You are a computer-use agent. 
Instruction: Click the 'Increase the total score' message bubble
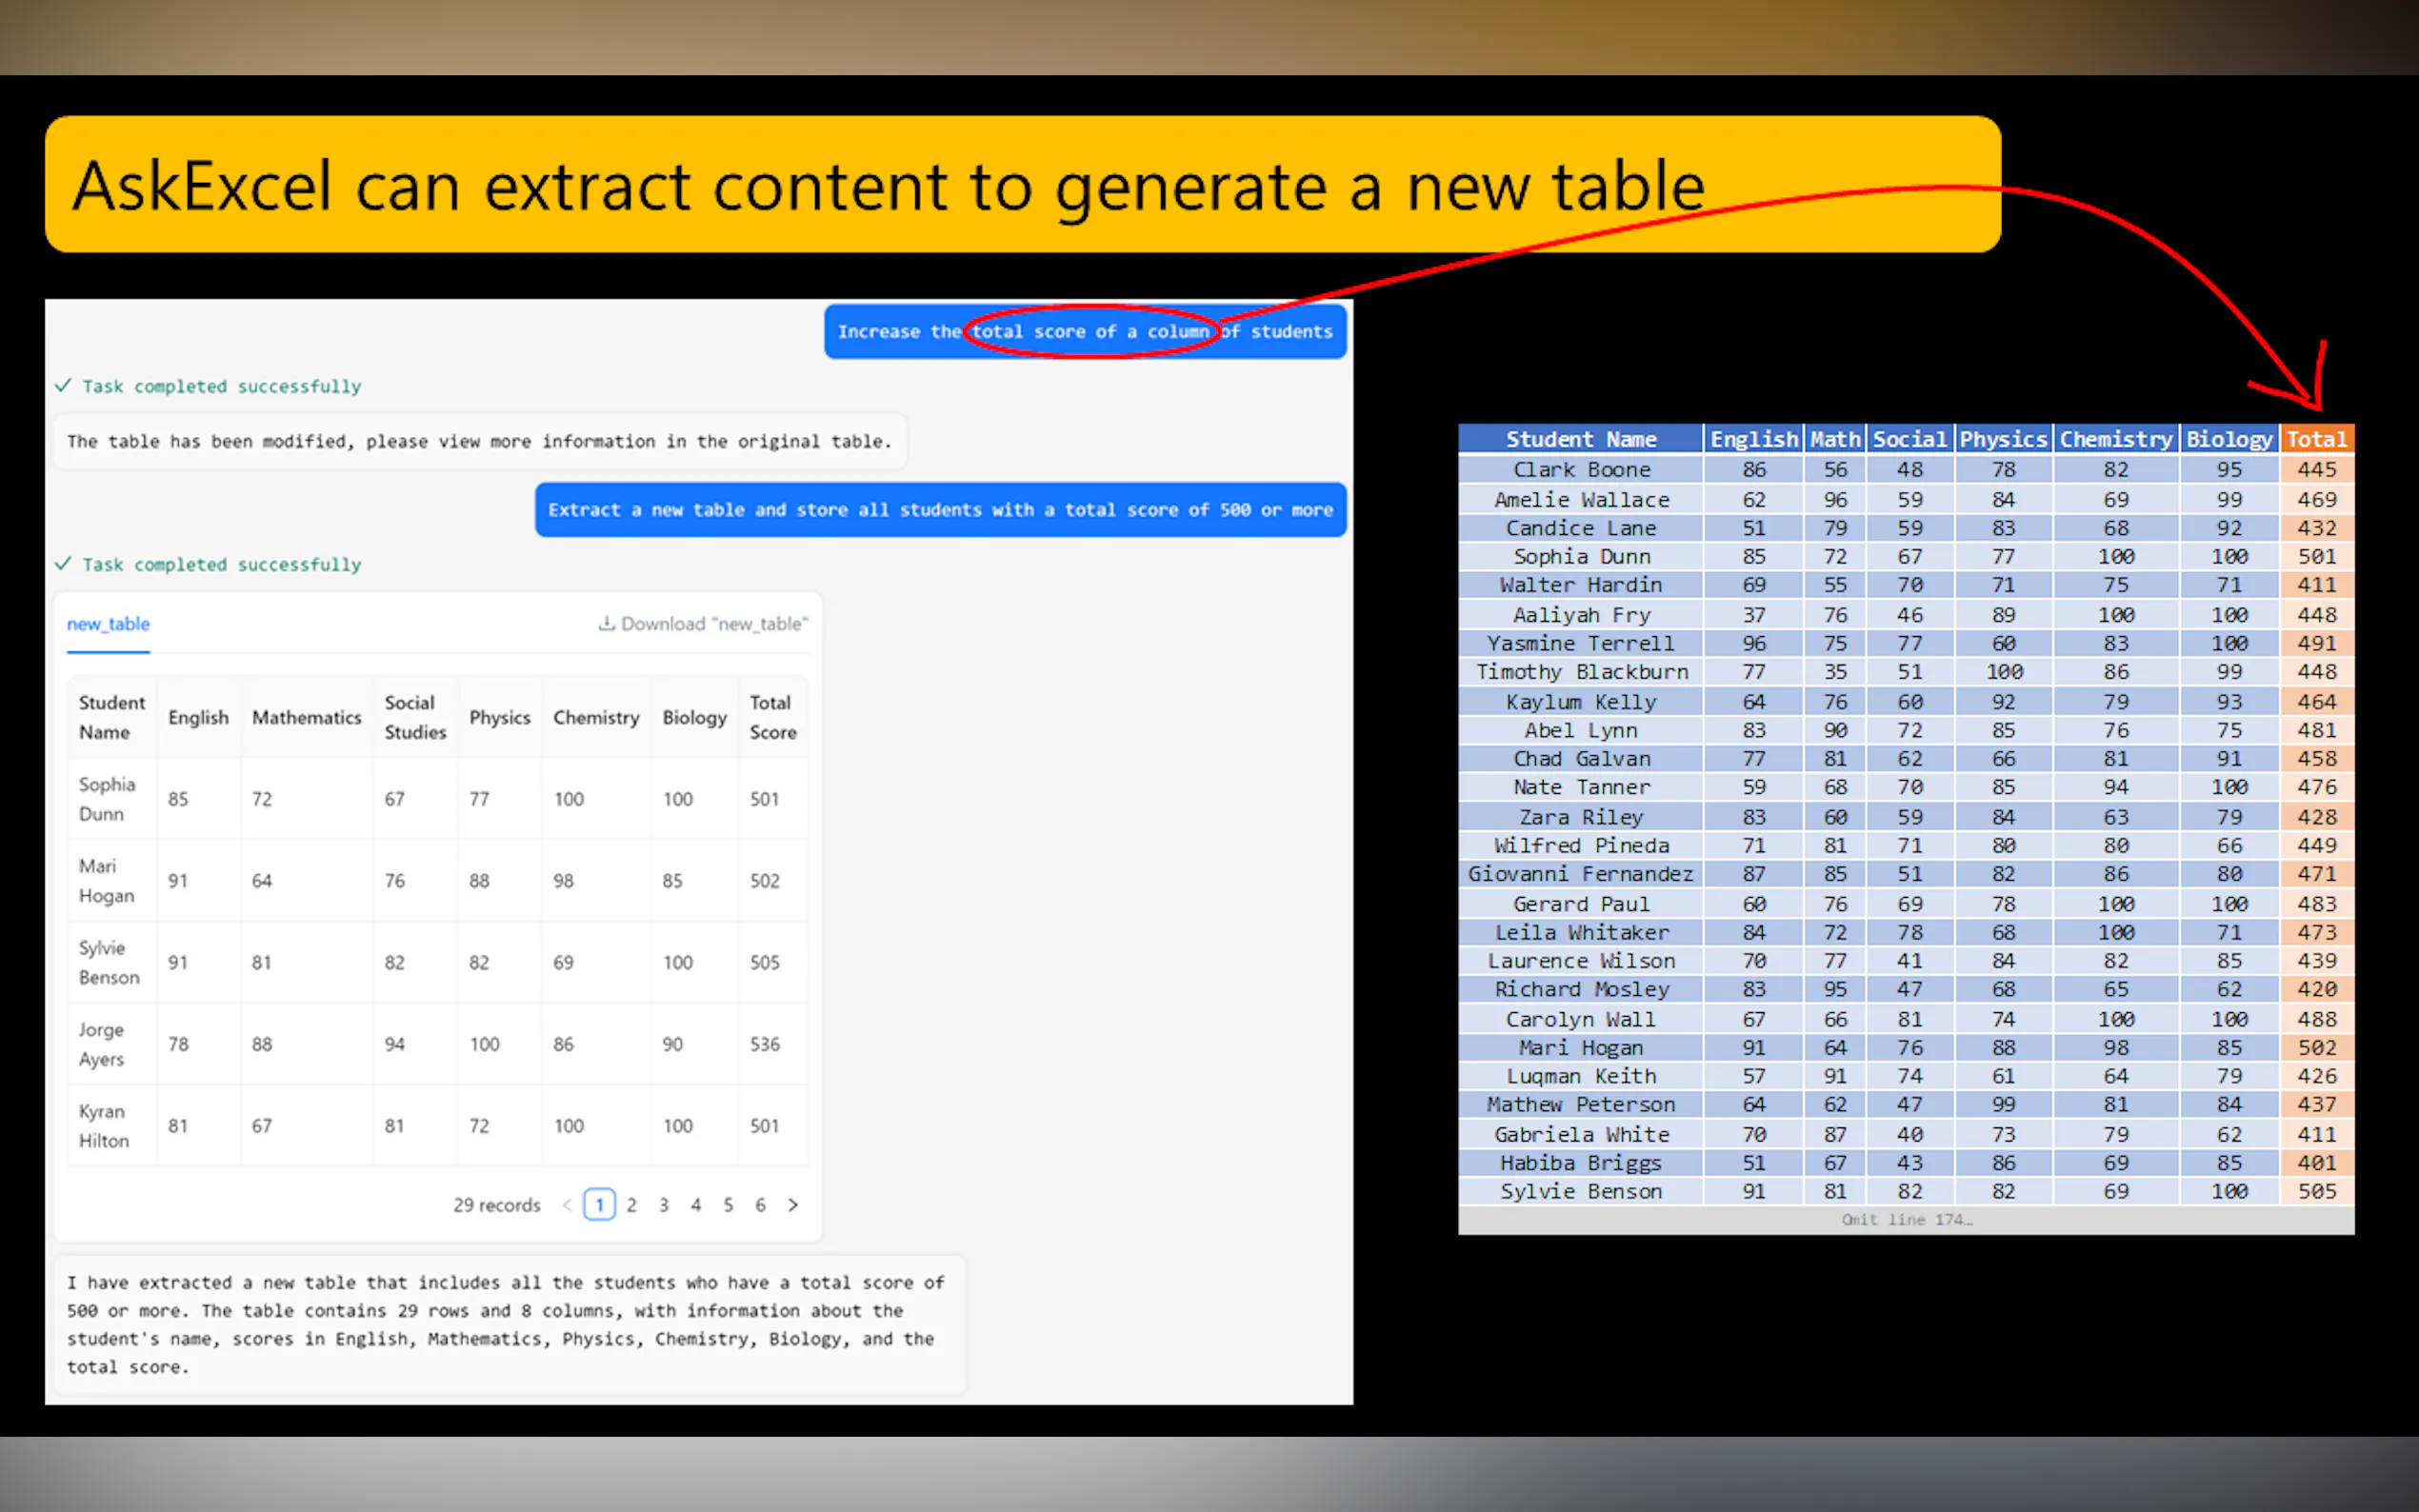[x=1085, y=332]
